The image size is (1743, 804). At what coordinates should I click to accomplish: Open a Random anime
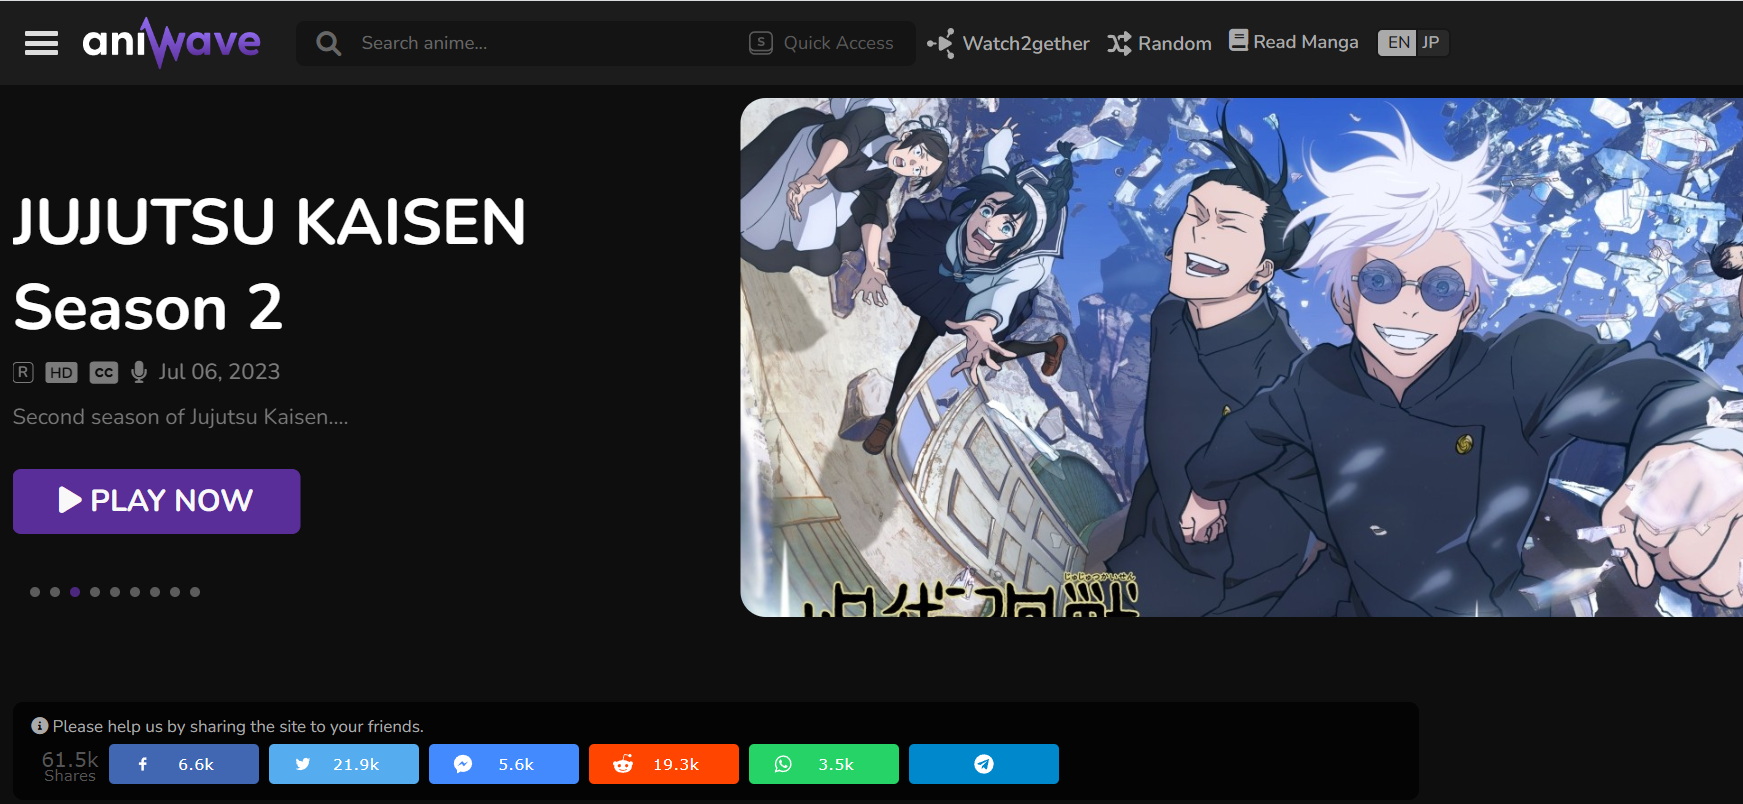(1159, 43)
